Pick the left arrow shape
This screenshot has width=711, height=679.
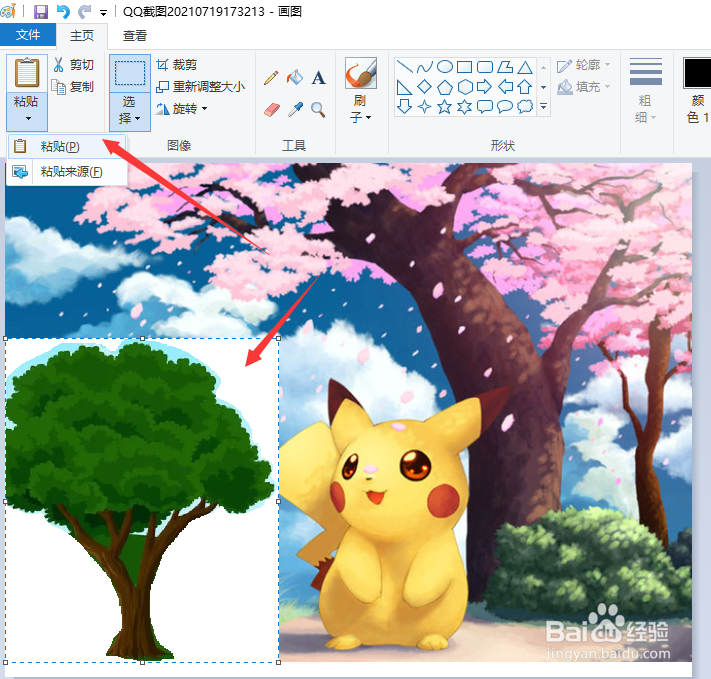[505, 87]
